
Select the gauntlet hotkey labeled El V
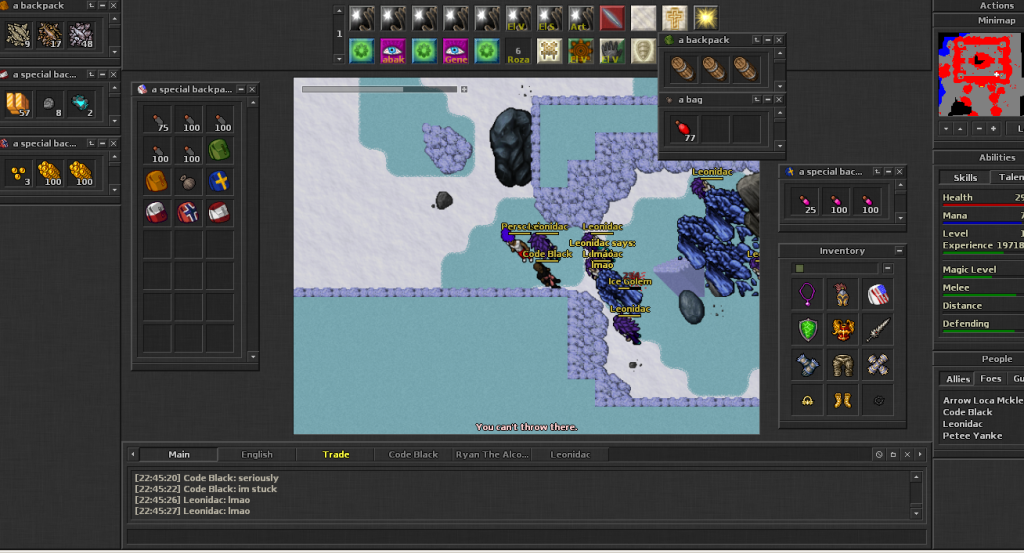tap(612, 51)
